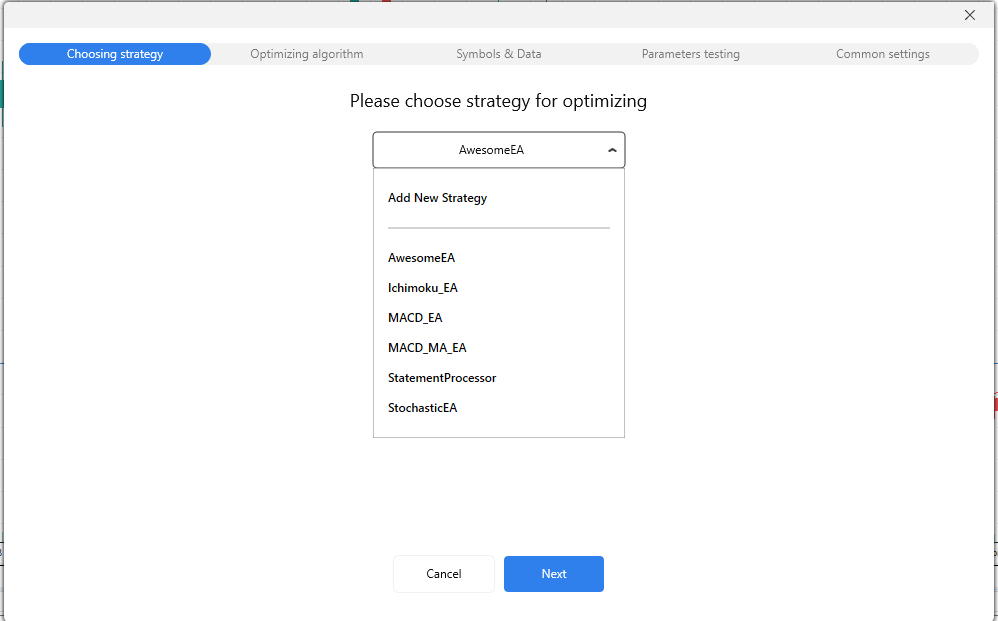Collapse the strategy list using the chevron arrow
998x621 pixels.
[x=611, y=151]
